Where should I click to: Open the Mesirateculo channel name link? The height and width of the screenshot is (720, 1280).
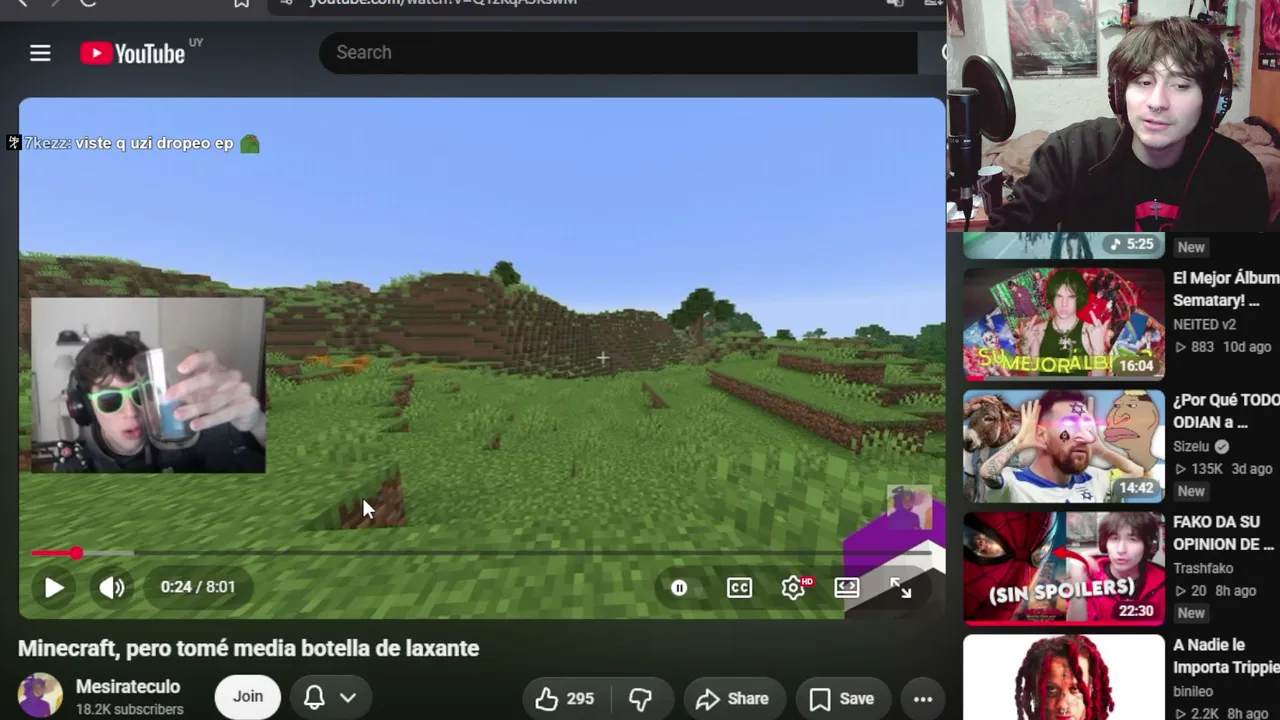pos(128,687)
